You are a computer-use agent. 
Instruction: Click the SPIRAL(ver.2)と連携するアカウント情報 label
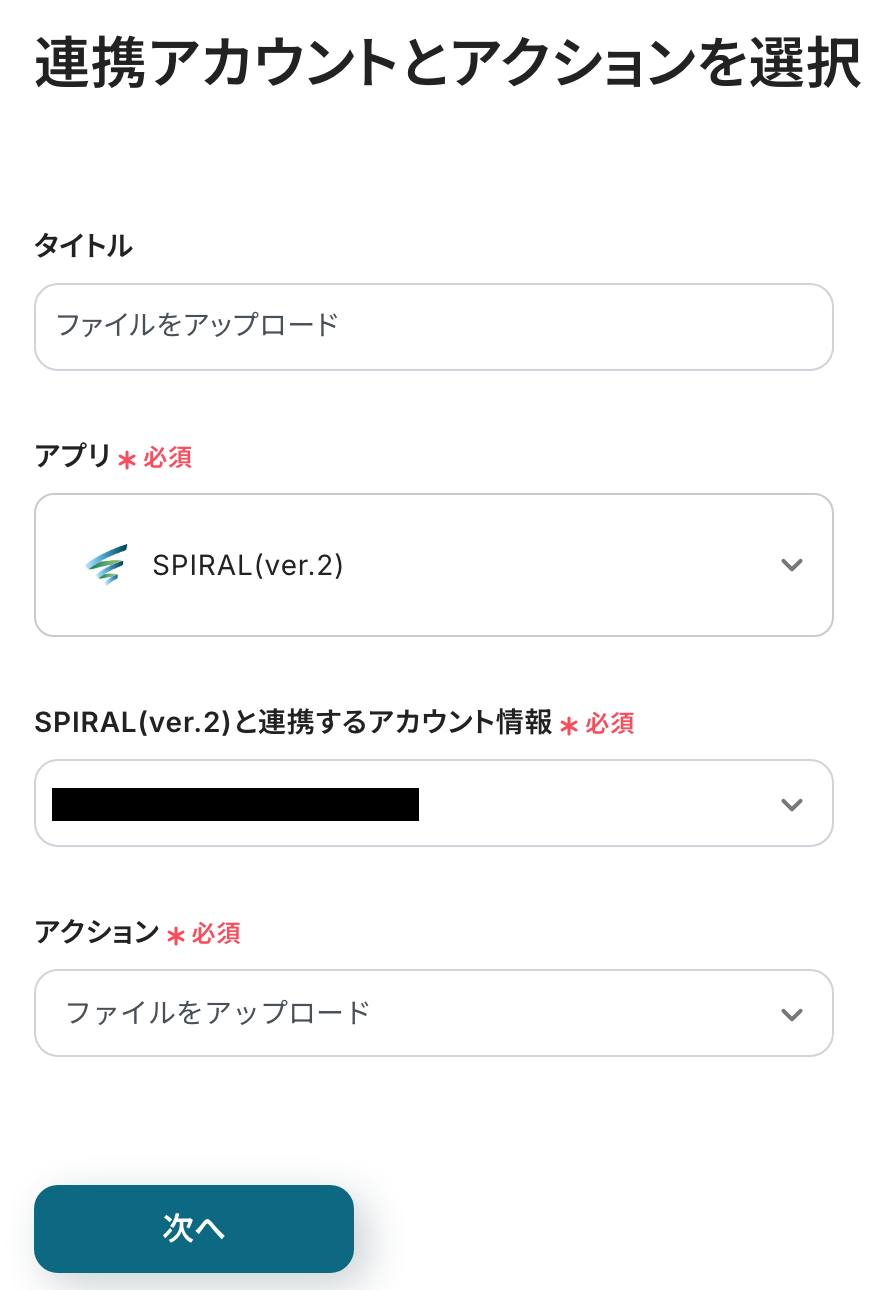(293, 723)
